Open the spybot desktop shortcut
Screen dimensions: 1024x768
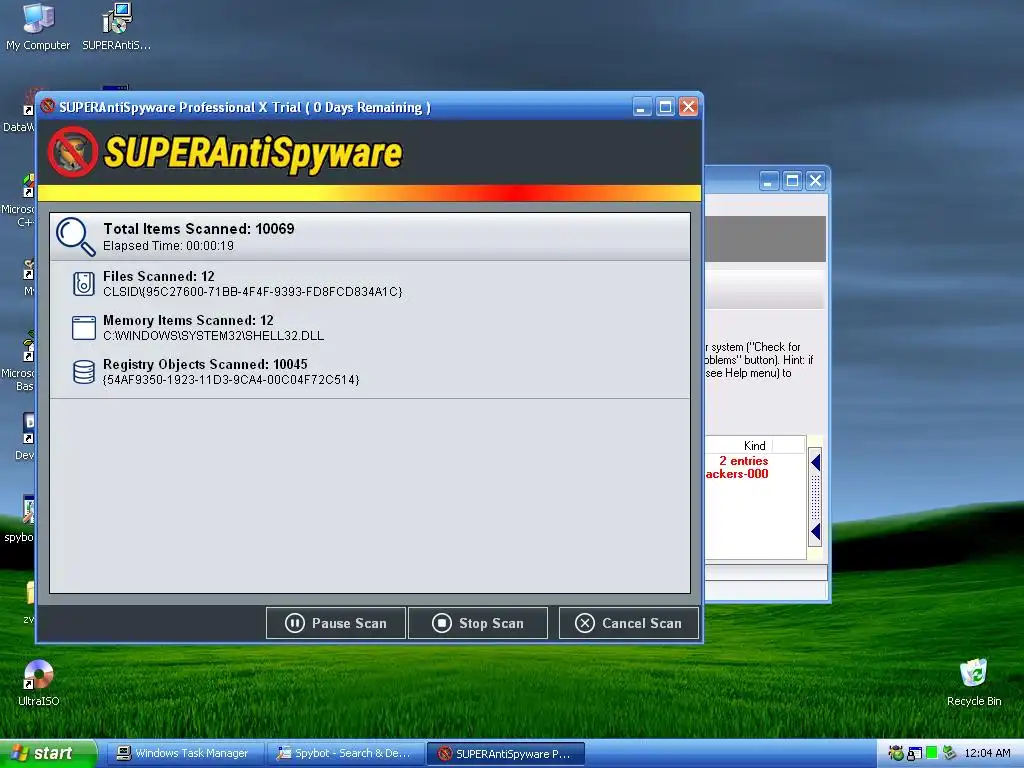tap(18, 519)
